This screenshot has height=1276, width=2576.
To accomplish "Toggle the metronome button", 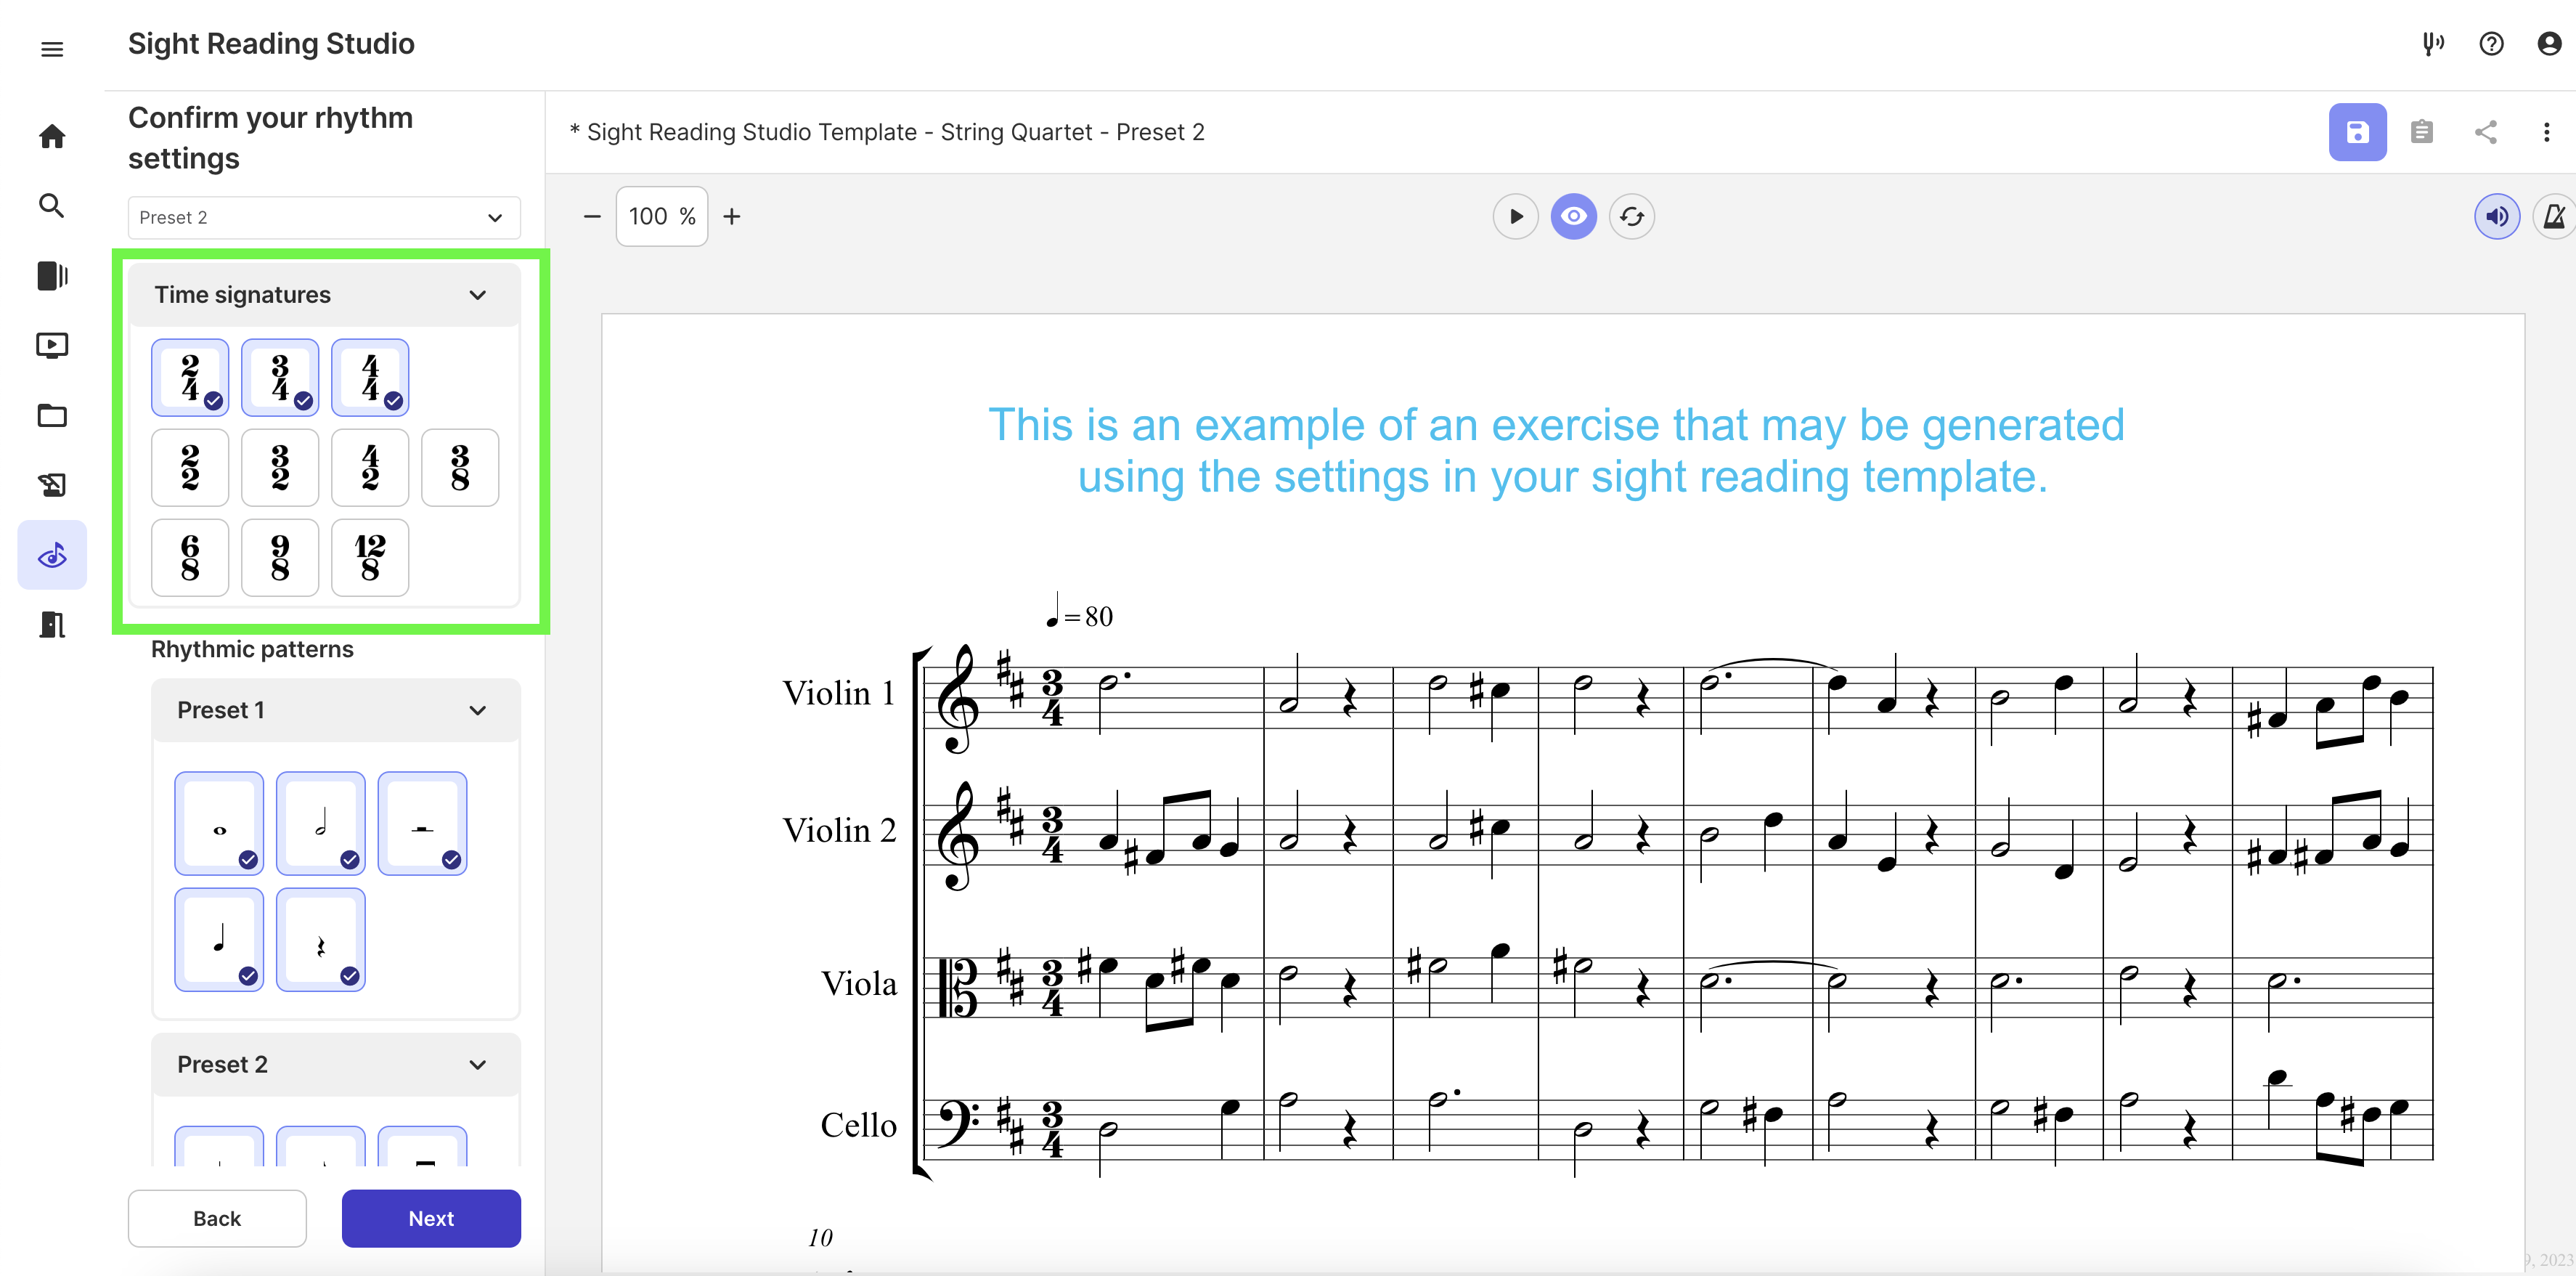I will click(x=2554, y=216).
